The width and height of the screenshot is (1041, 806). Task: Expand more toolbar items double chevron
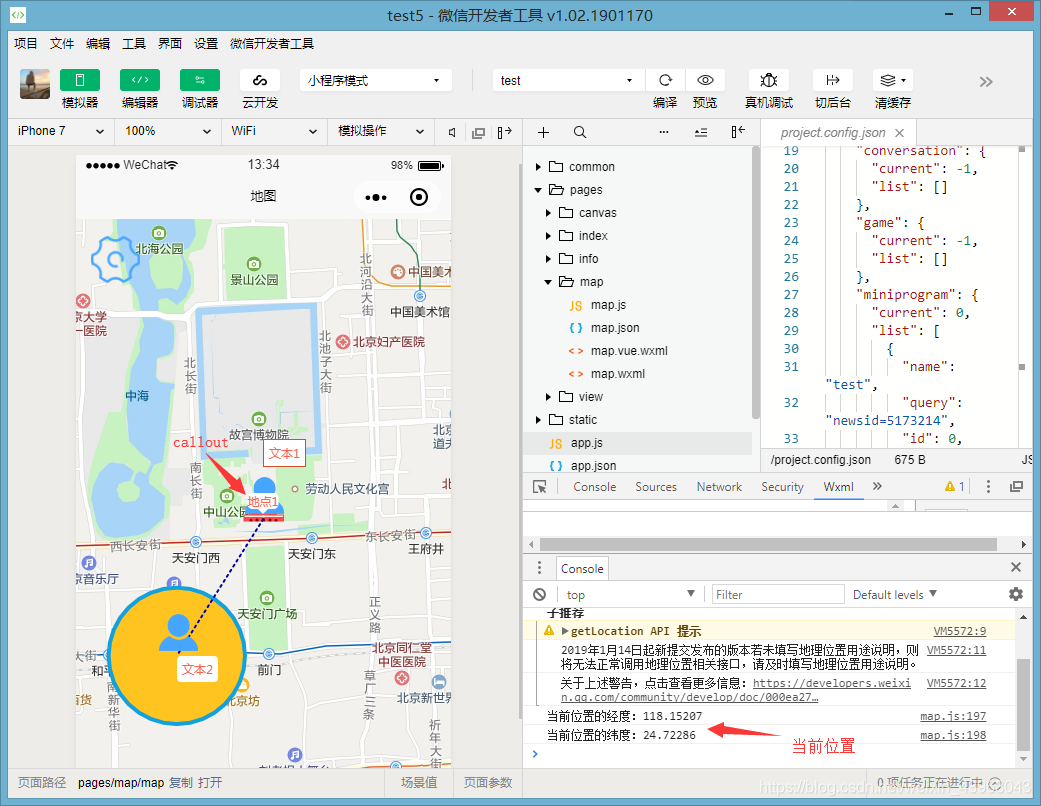click(986, 82)
